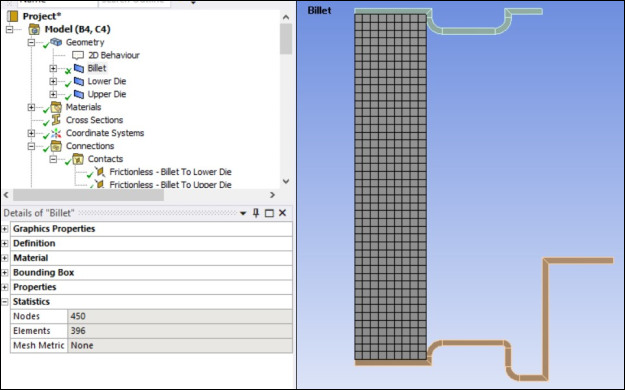Viewport: 625px width, 390px height.
Task: Select the Lower Die body
Action: tap(107, 81)
